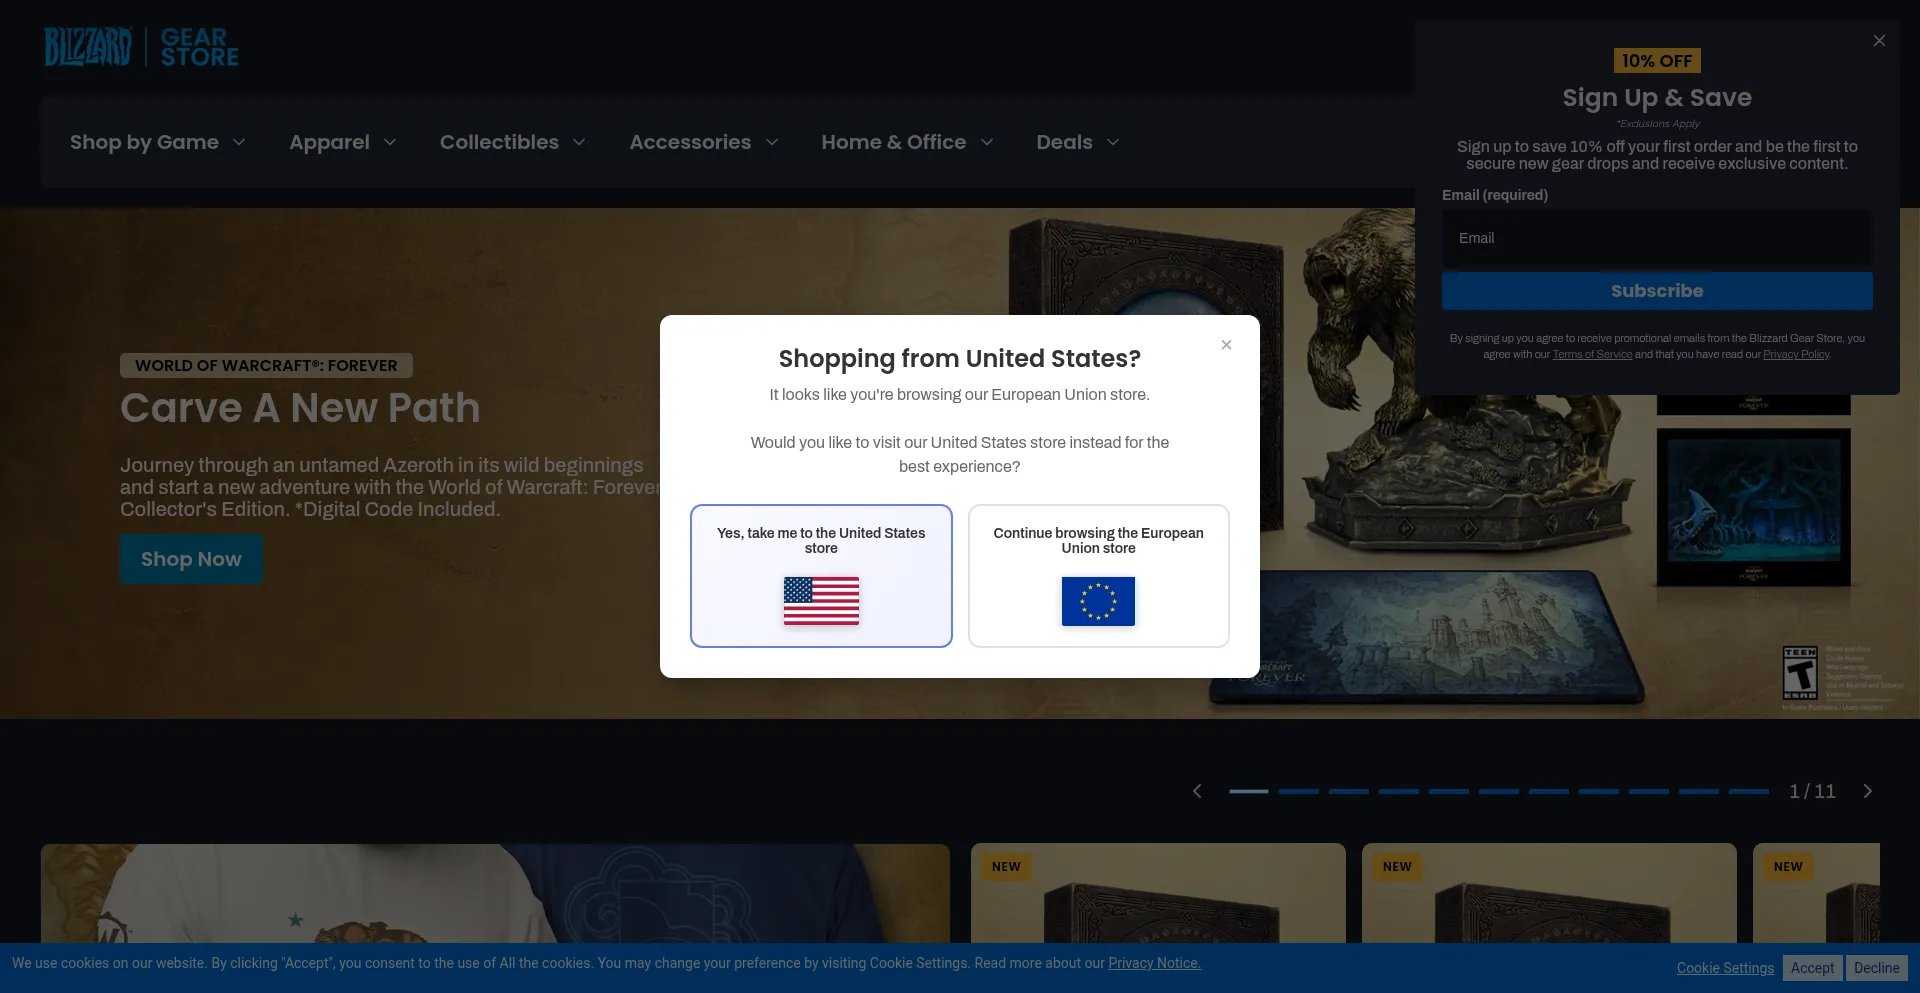Close the Shopping from United States dialog
Image resolution: width=1920 pixels, height=993 pixels.
tap(1226, 345)
